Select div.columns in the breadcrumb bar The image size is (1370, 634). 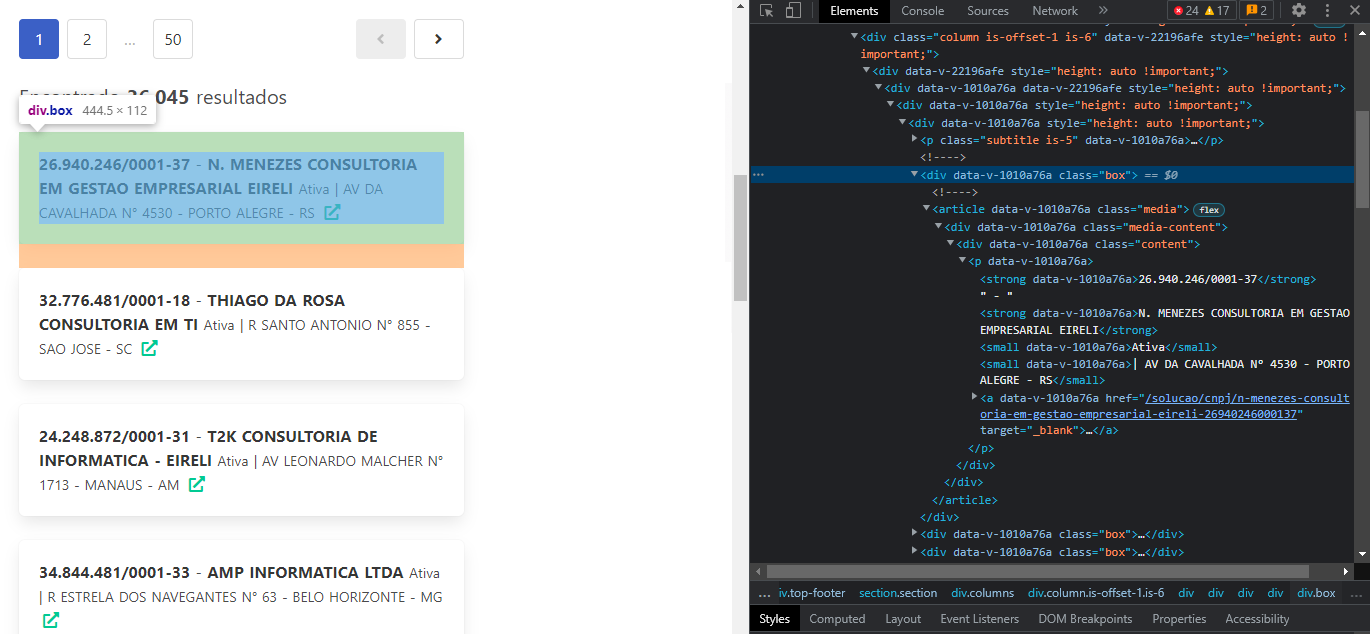point(982,592)
